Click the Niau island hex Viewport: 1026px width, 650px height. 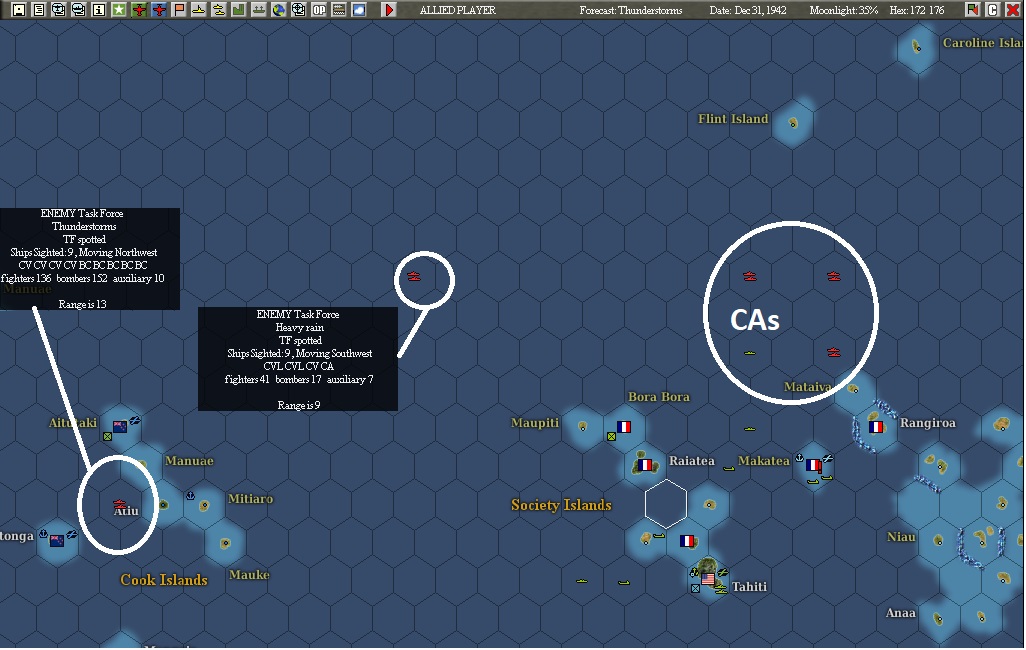[x=938, y=541]
